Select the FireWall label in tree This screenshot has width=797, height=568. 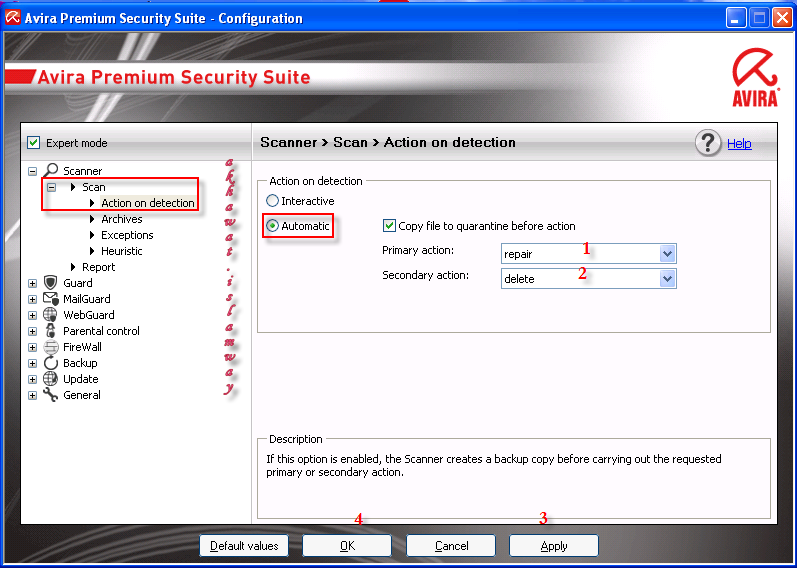pos(82,347)
